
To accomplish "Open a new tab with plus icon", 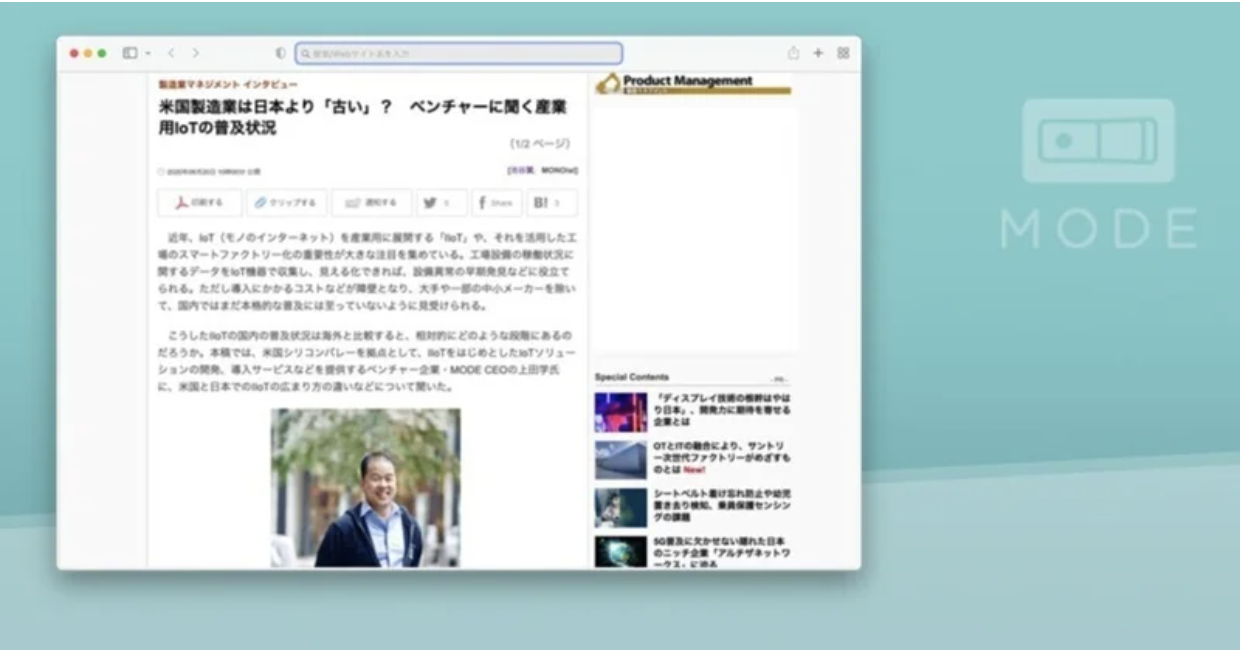I will point(818,53).
